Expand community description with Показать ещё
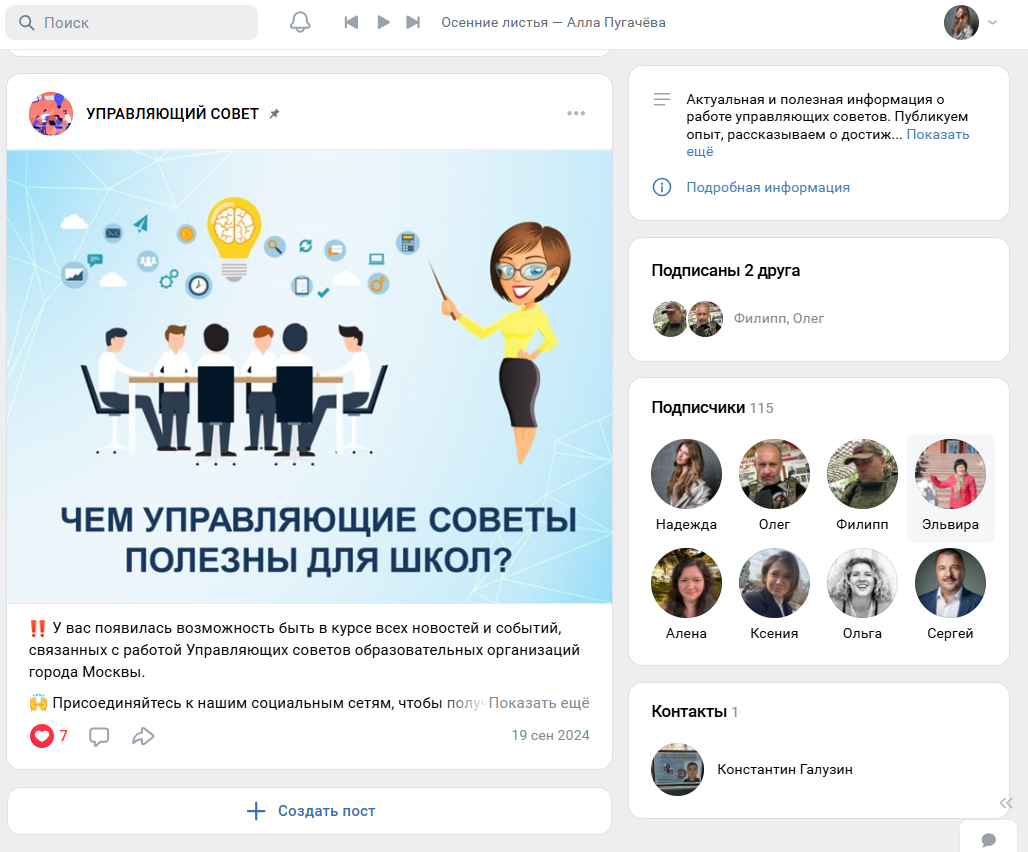The height and width of the screenshot is (852, 1028). tap(937, 135)
